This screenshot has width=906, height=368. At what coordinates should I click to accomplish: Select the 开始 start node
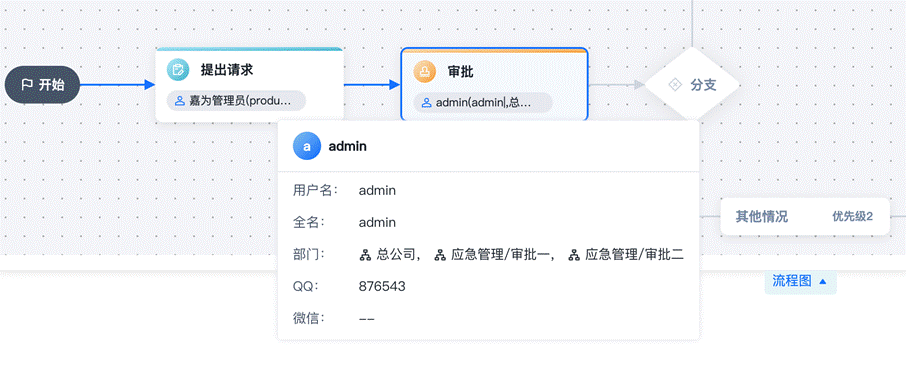42,85
